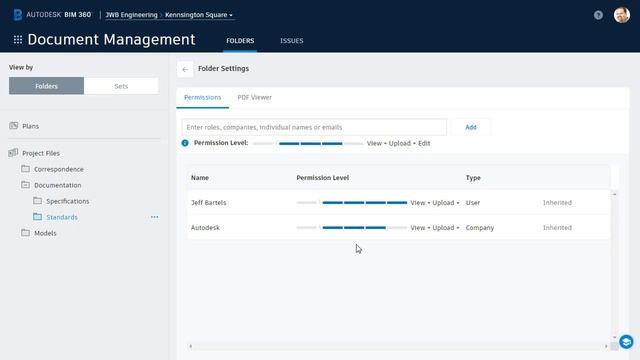Open the blue help chat widget

tap(626, 342)
